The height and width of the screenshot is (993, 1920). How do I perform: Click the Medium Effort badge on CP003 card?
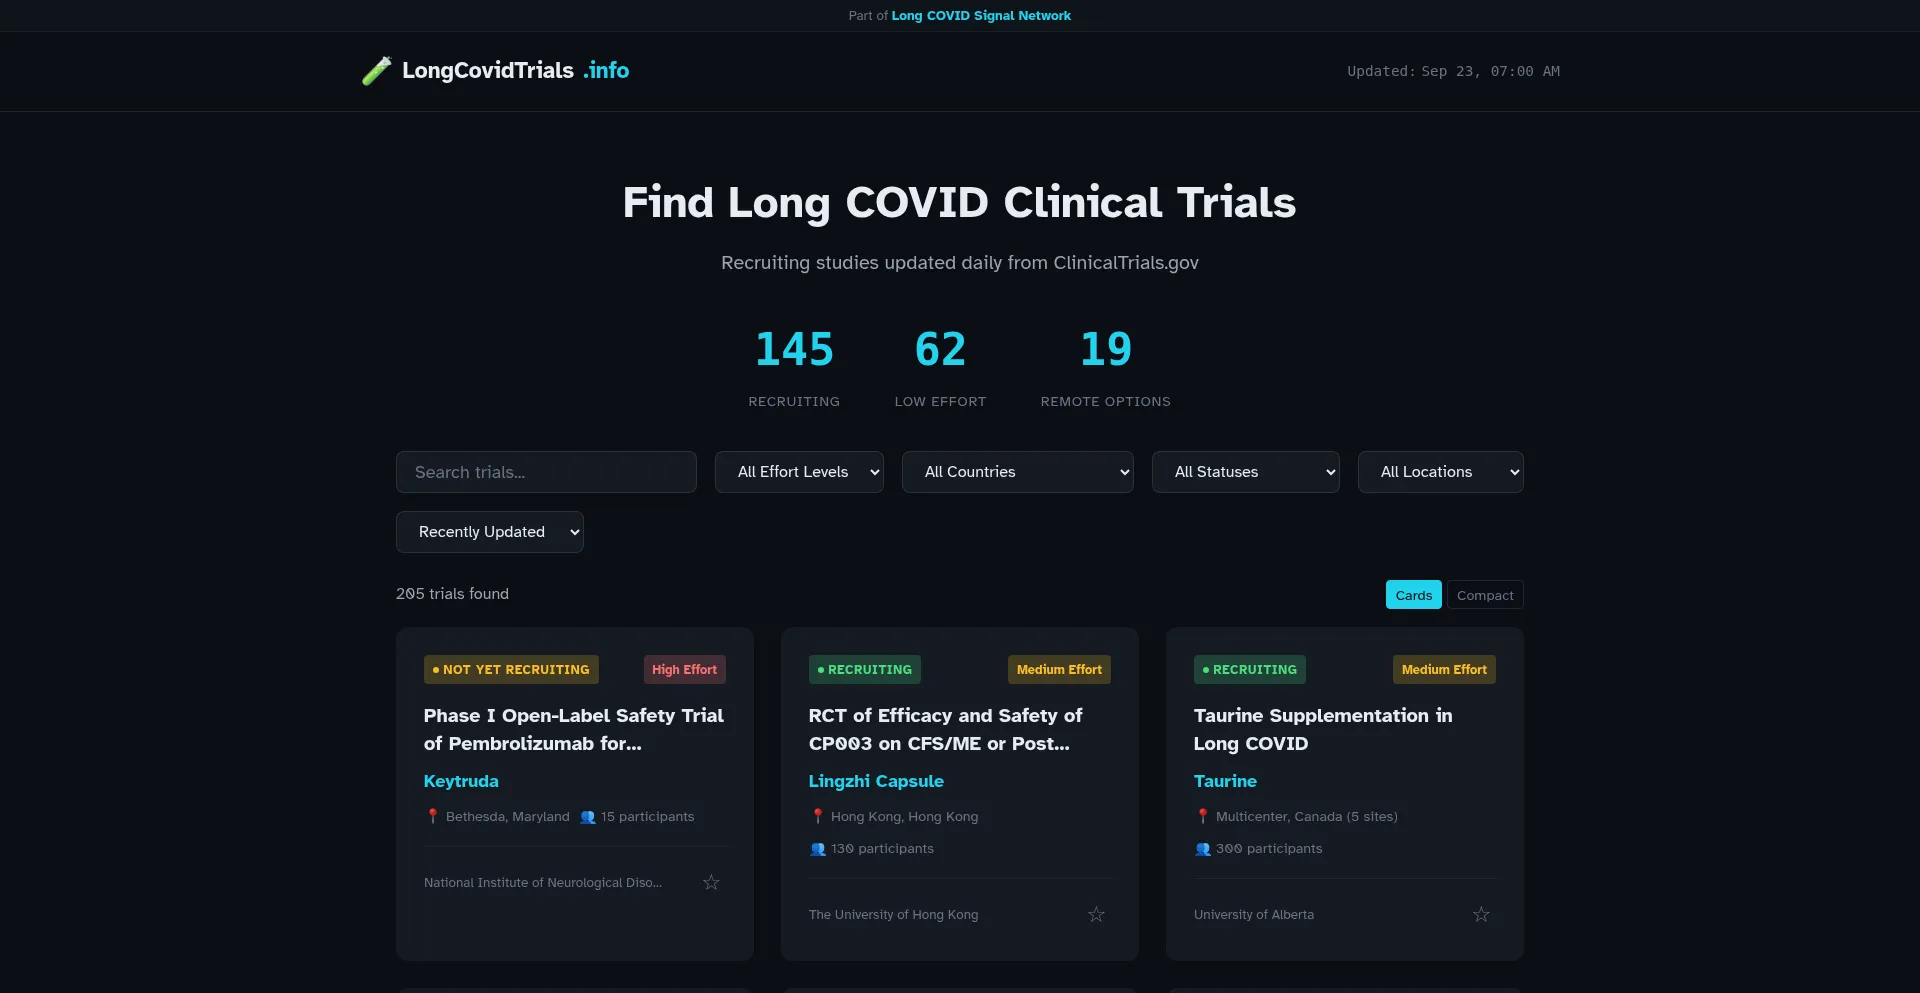coord(1059,670)
